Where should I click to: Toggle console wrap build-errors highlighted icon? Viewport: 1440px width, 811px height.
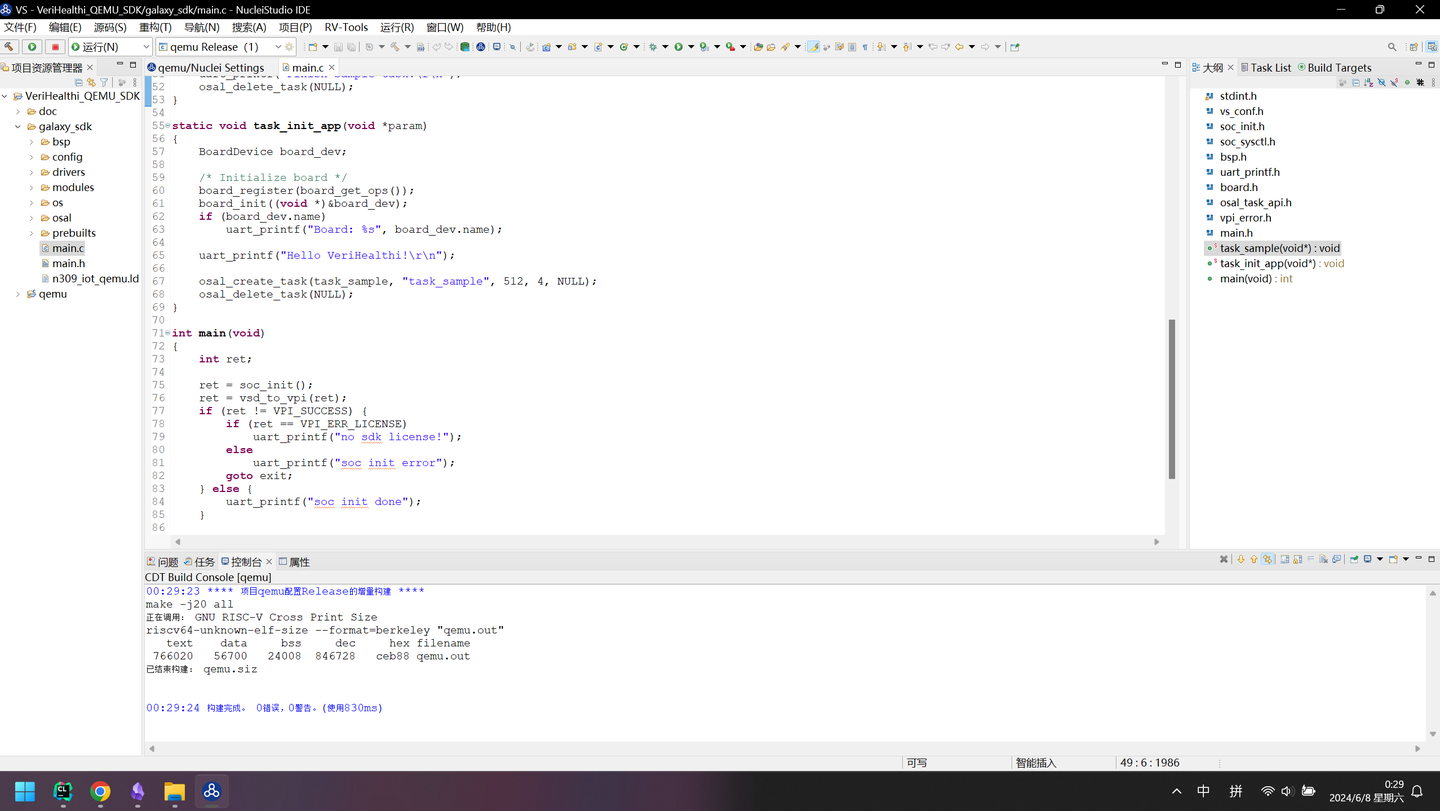[x=1268, y=559]
